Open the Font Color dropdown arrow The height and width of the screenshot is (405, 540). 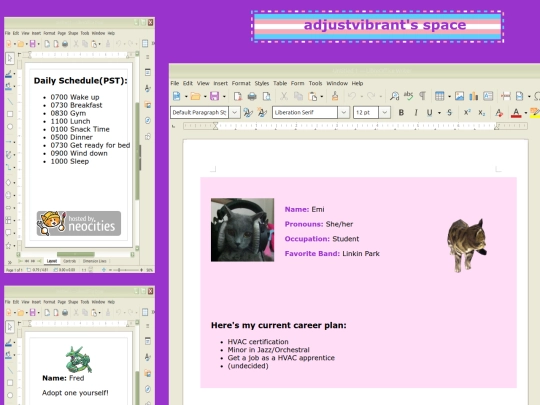tap(526, 113)
